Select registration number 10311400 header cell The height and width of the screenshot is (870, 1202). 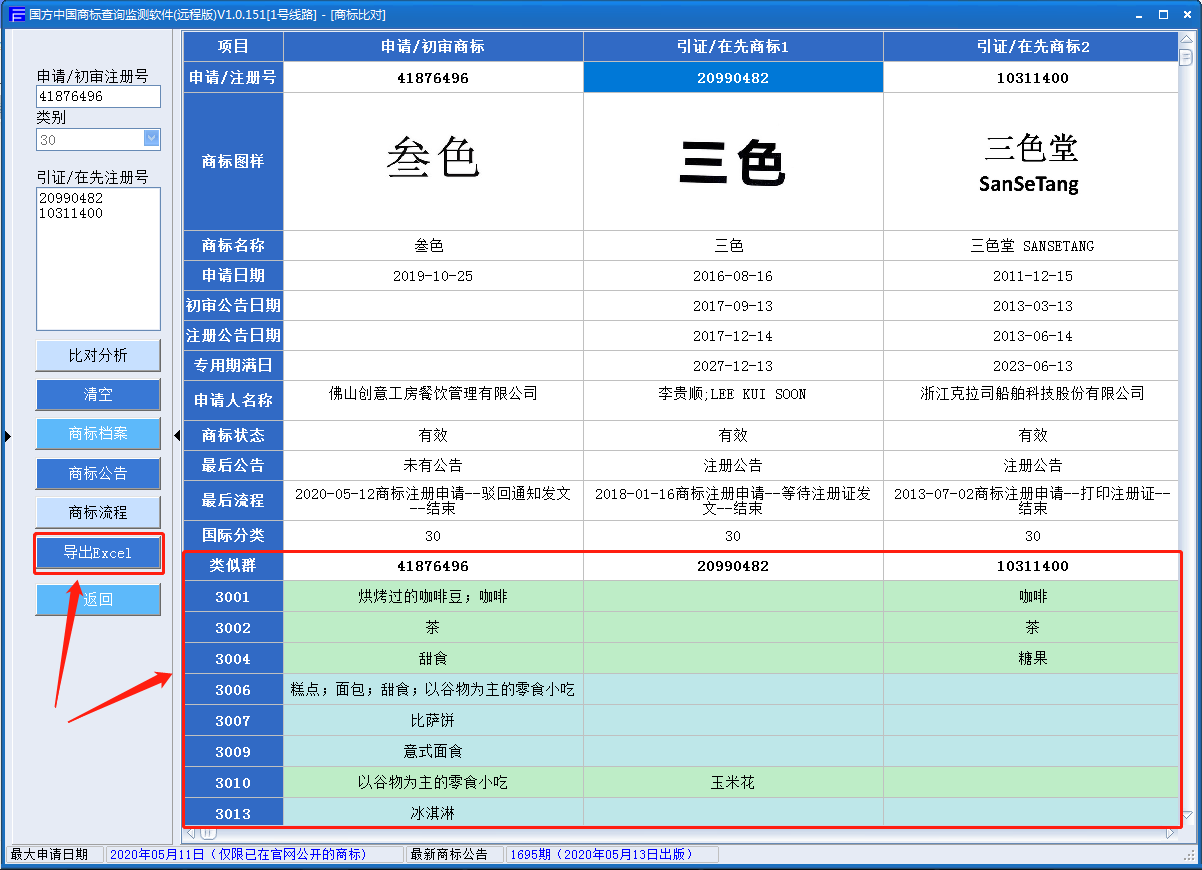[x=1032, y=77]
